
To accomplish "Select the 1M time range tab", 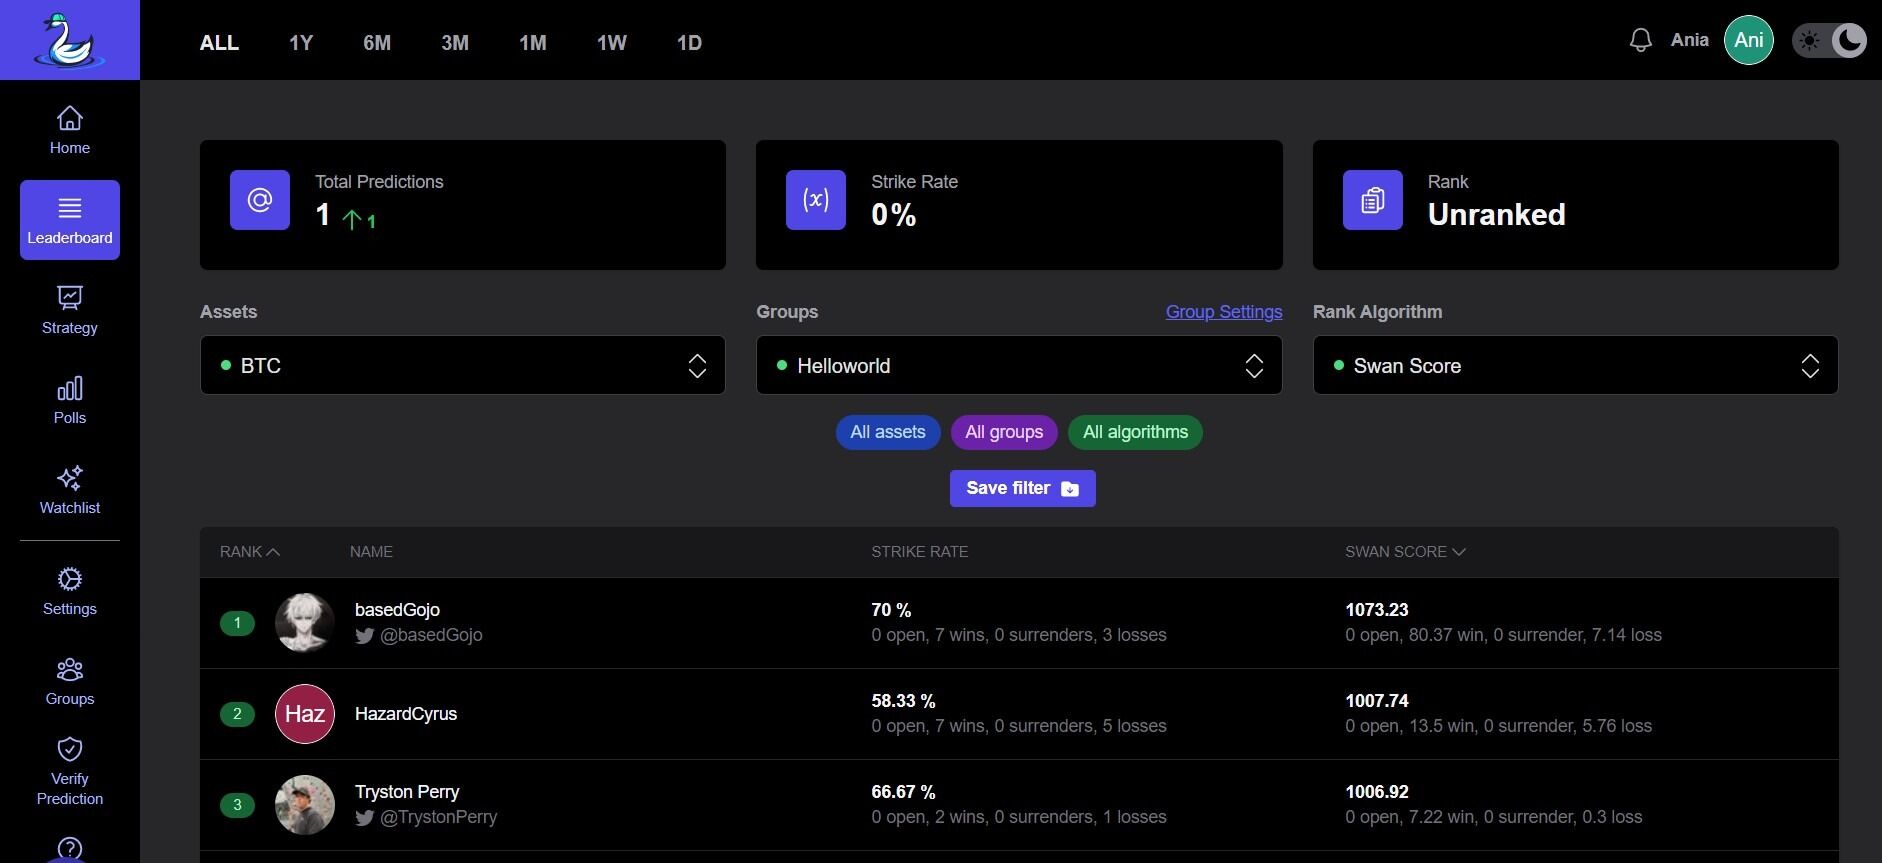I will point(533,43).
